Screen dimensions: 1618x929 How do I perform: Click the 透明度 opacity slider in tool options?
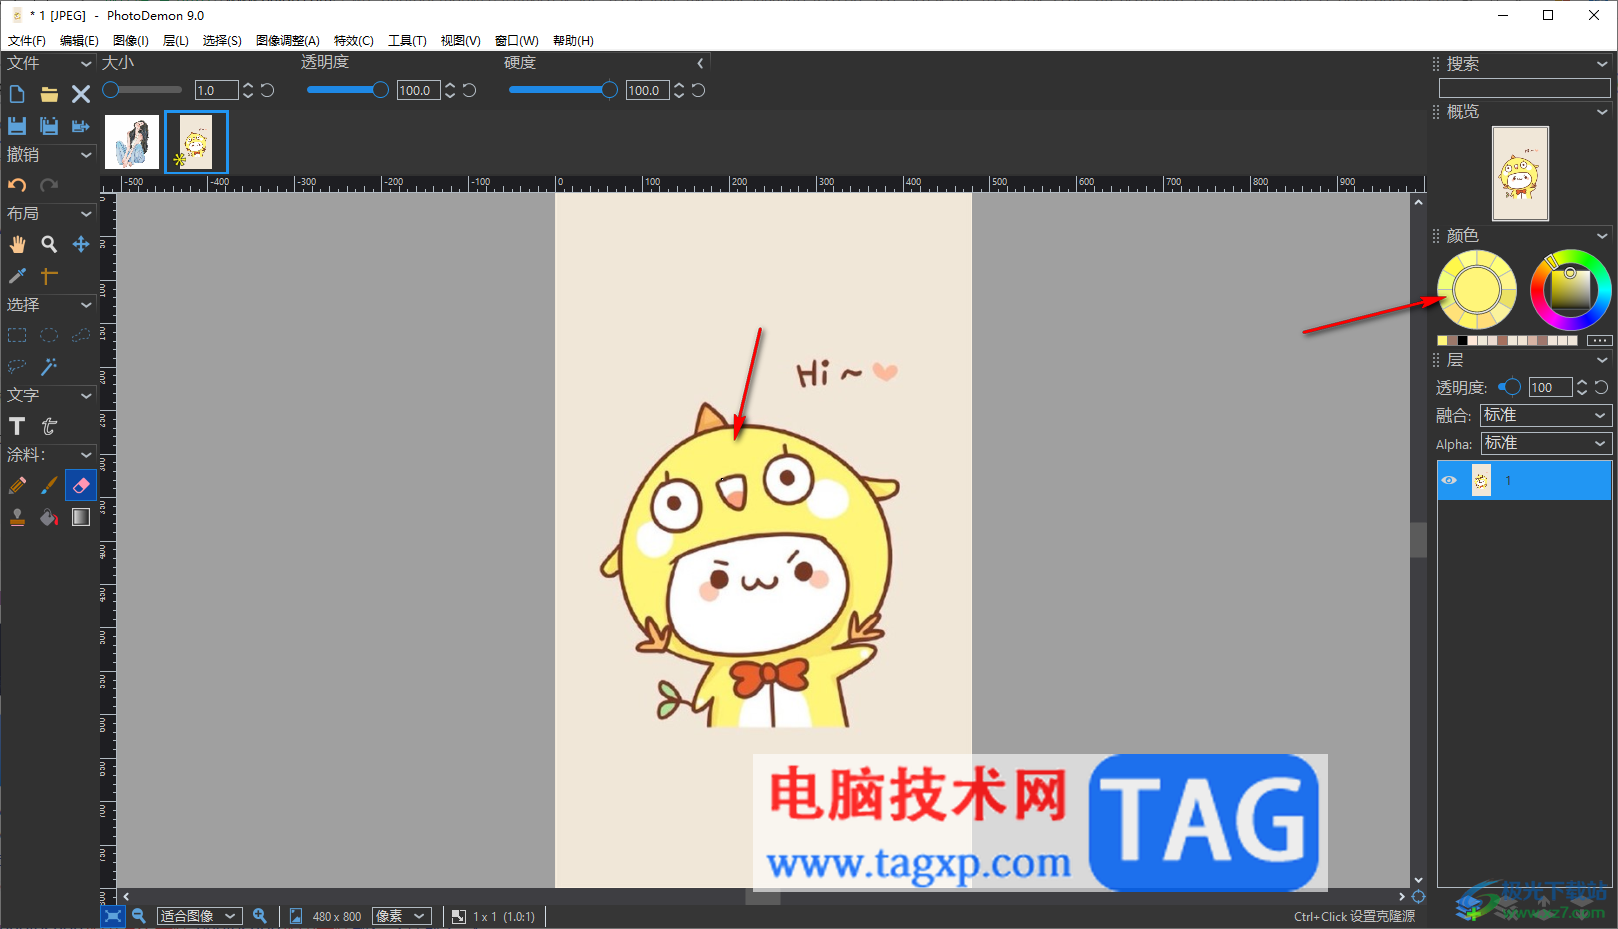pos(347,90)
